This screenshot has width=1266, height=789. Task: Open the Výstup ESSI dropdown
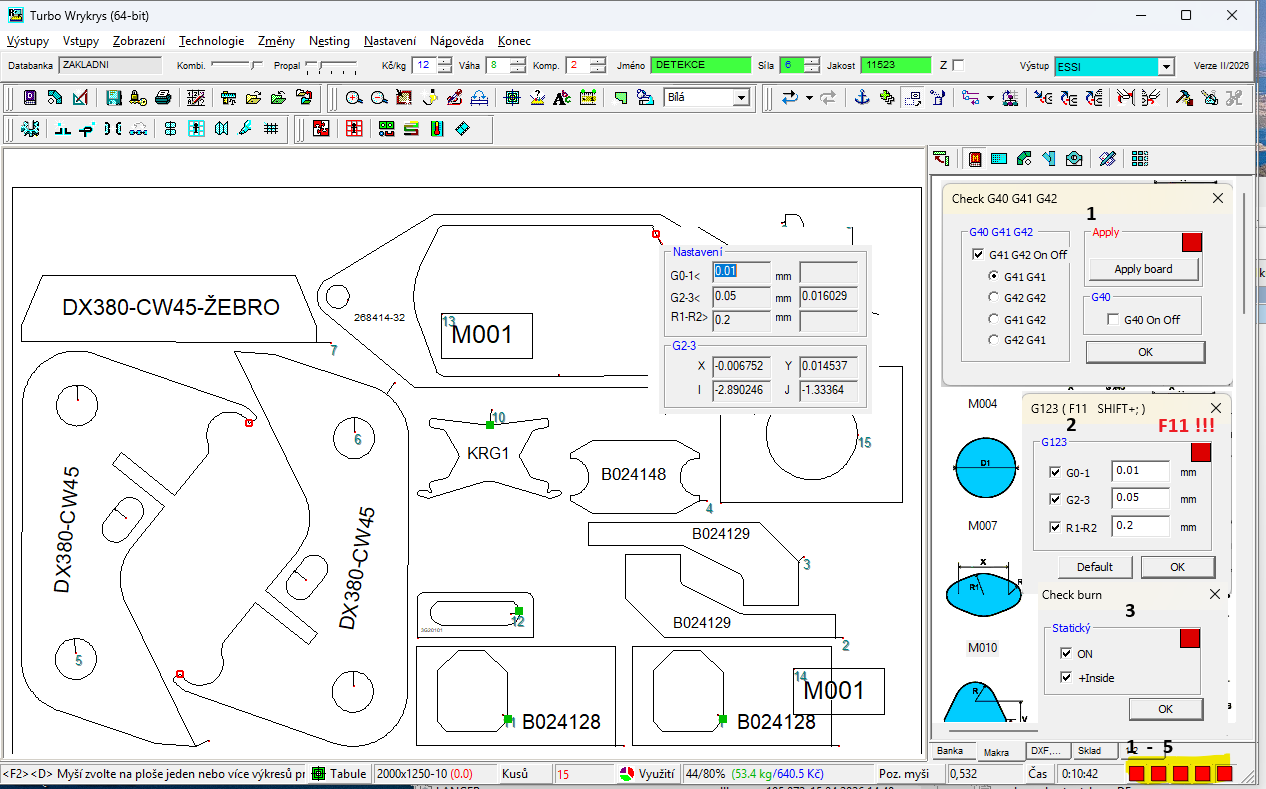[1164, 67]
